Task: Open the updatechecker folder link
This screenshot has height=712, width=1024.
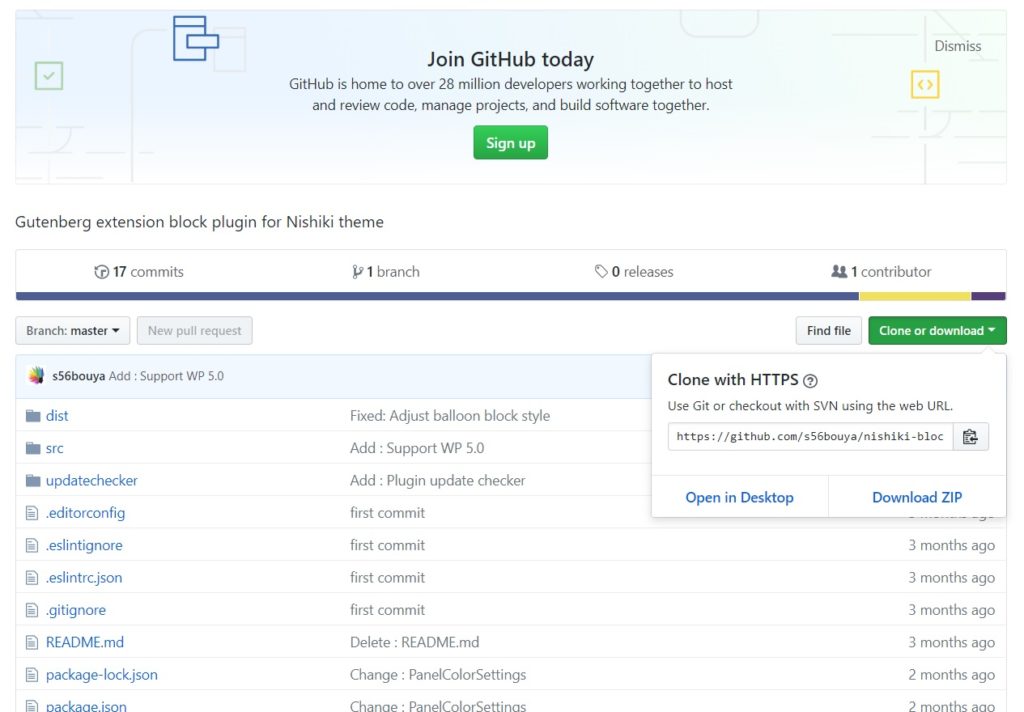Action: 91,481
